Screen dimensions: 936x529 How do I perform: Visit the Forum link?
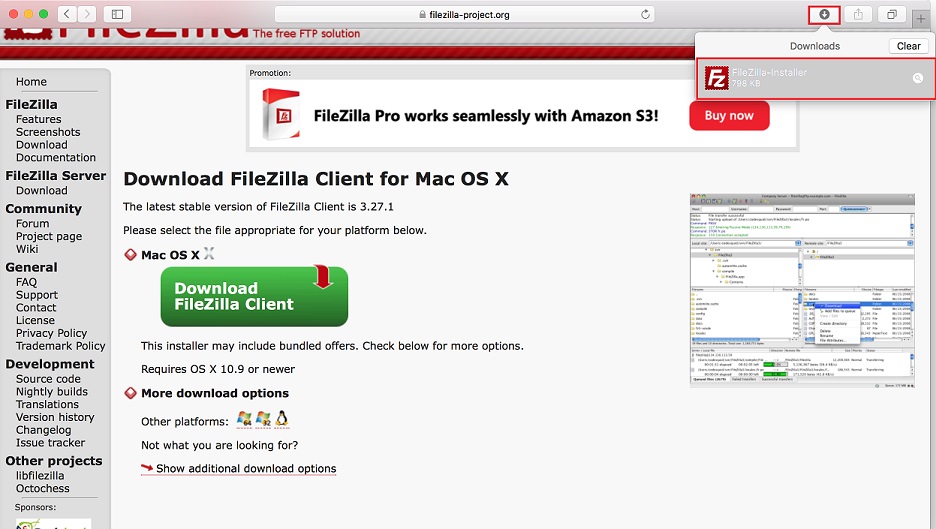pyautogui.click(x=32, y=223)
